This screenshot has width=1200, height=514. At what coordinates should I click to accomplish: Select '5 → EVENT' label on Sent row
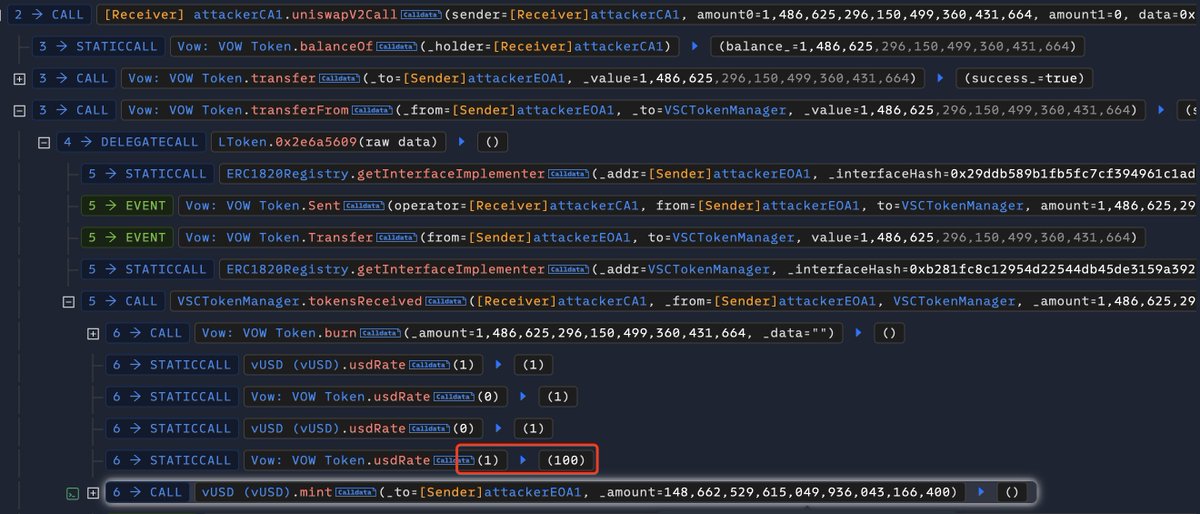pos(126,207)
